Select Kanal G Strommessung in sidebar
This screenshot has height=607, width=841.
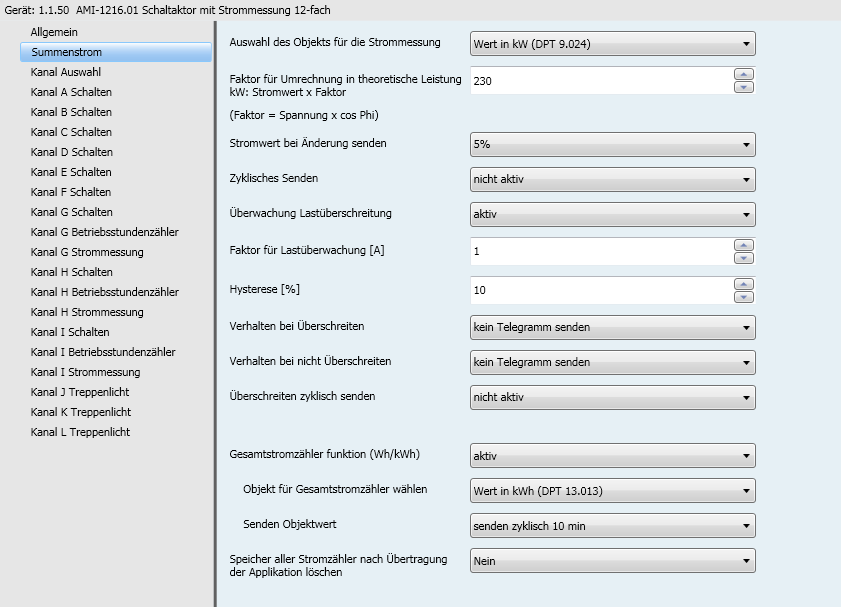tap(87, 252)
